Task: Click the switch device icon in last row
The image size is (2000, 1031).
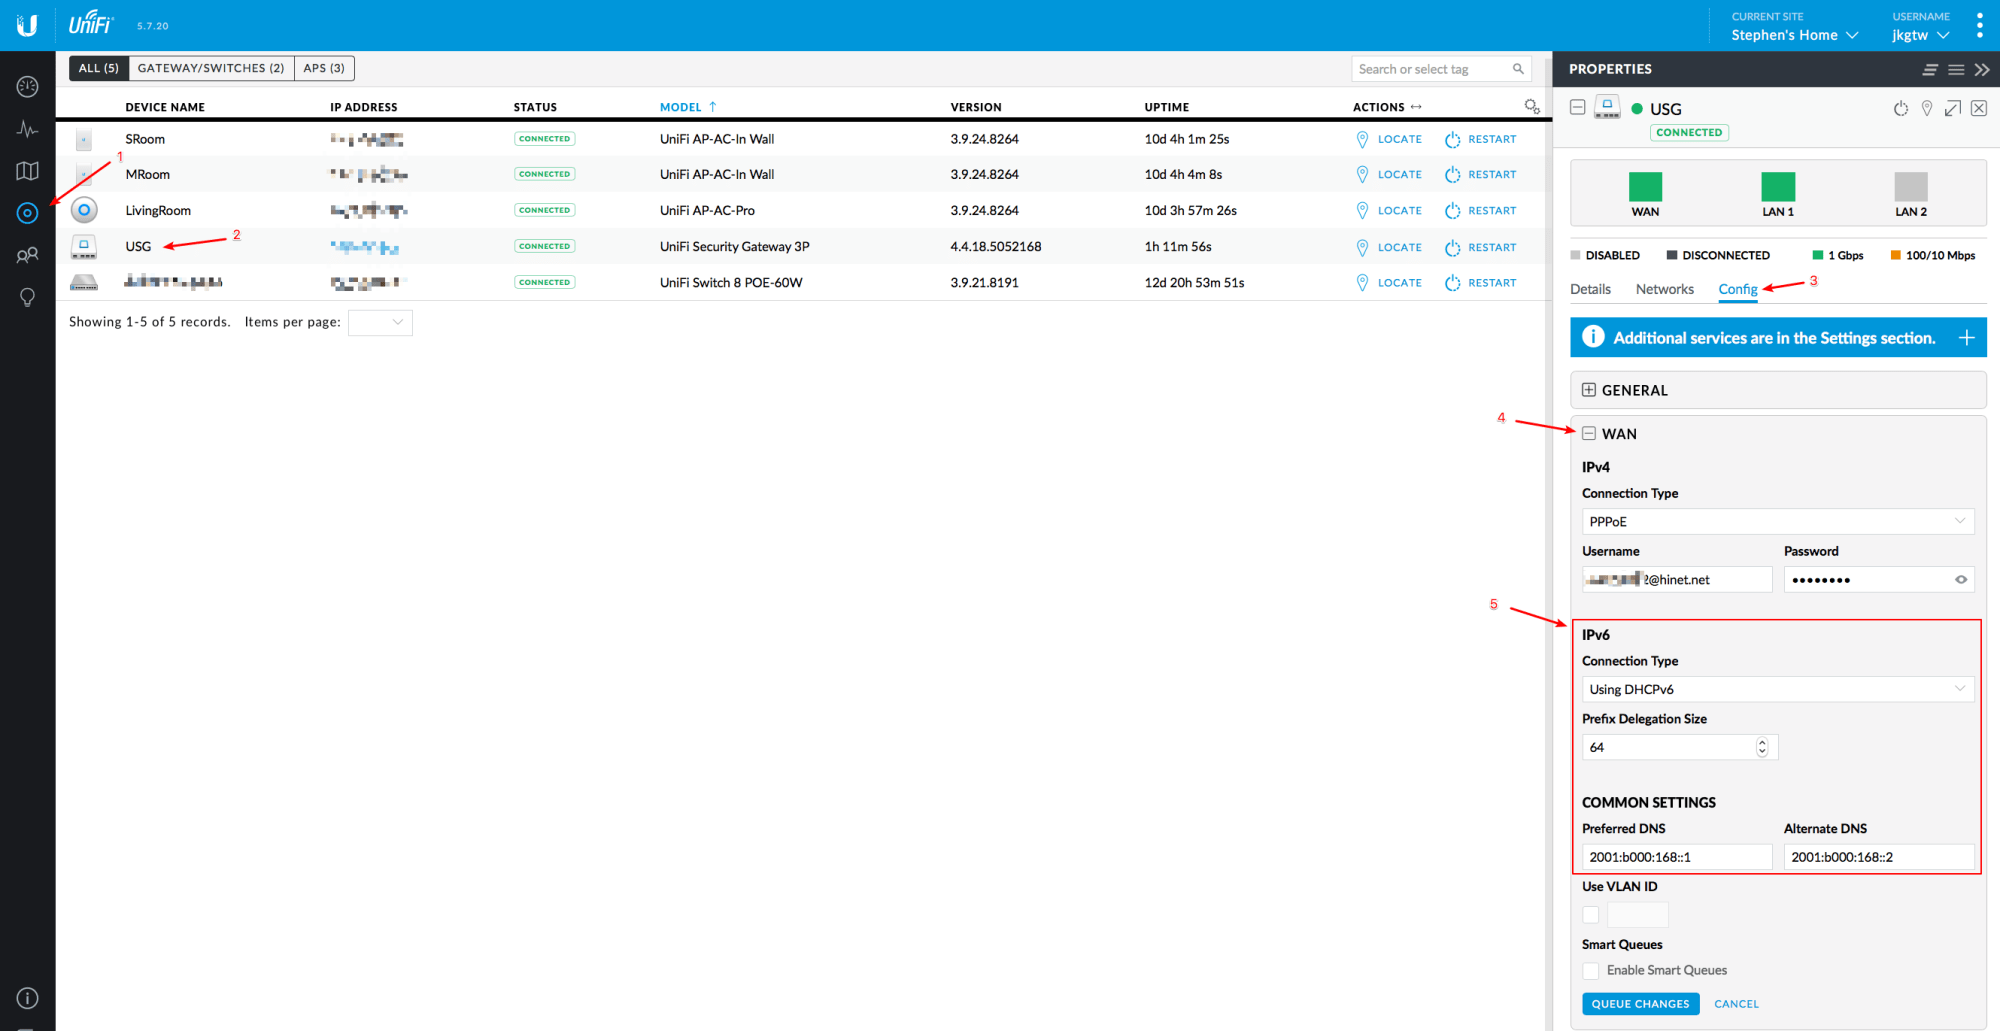Action: [84, 283]
